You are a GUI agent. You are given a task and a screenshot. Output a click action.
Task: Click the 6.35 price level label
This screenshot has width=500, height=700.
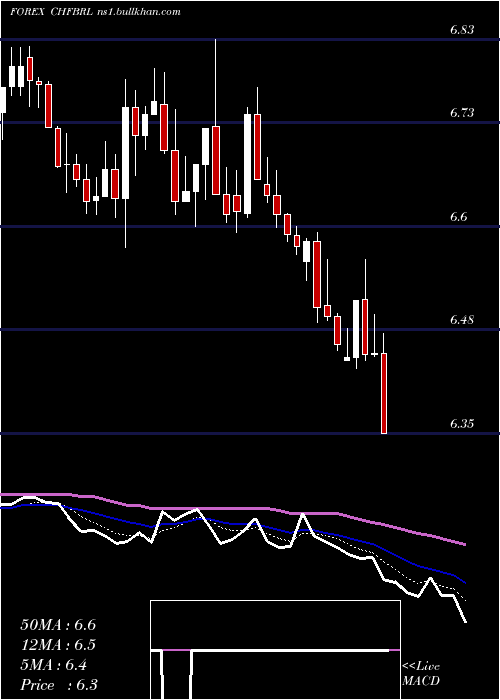tap(462, 424)
